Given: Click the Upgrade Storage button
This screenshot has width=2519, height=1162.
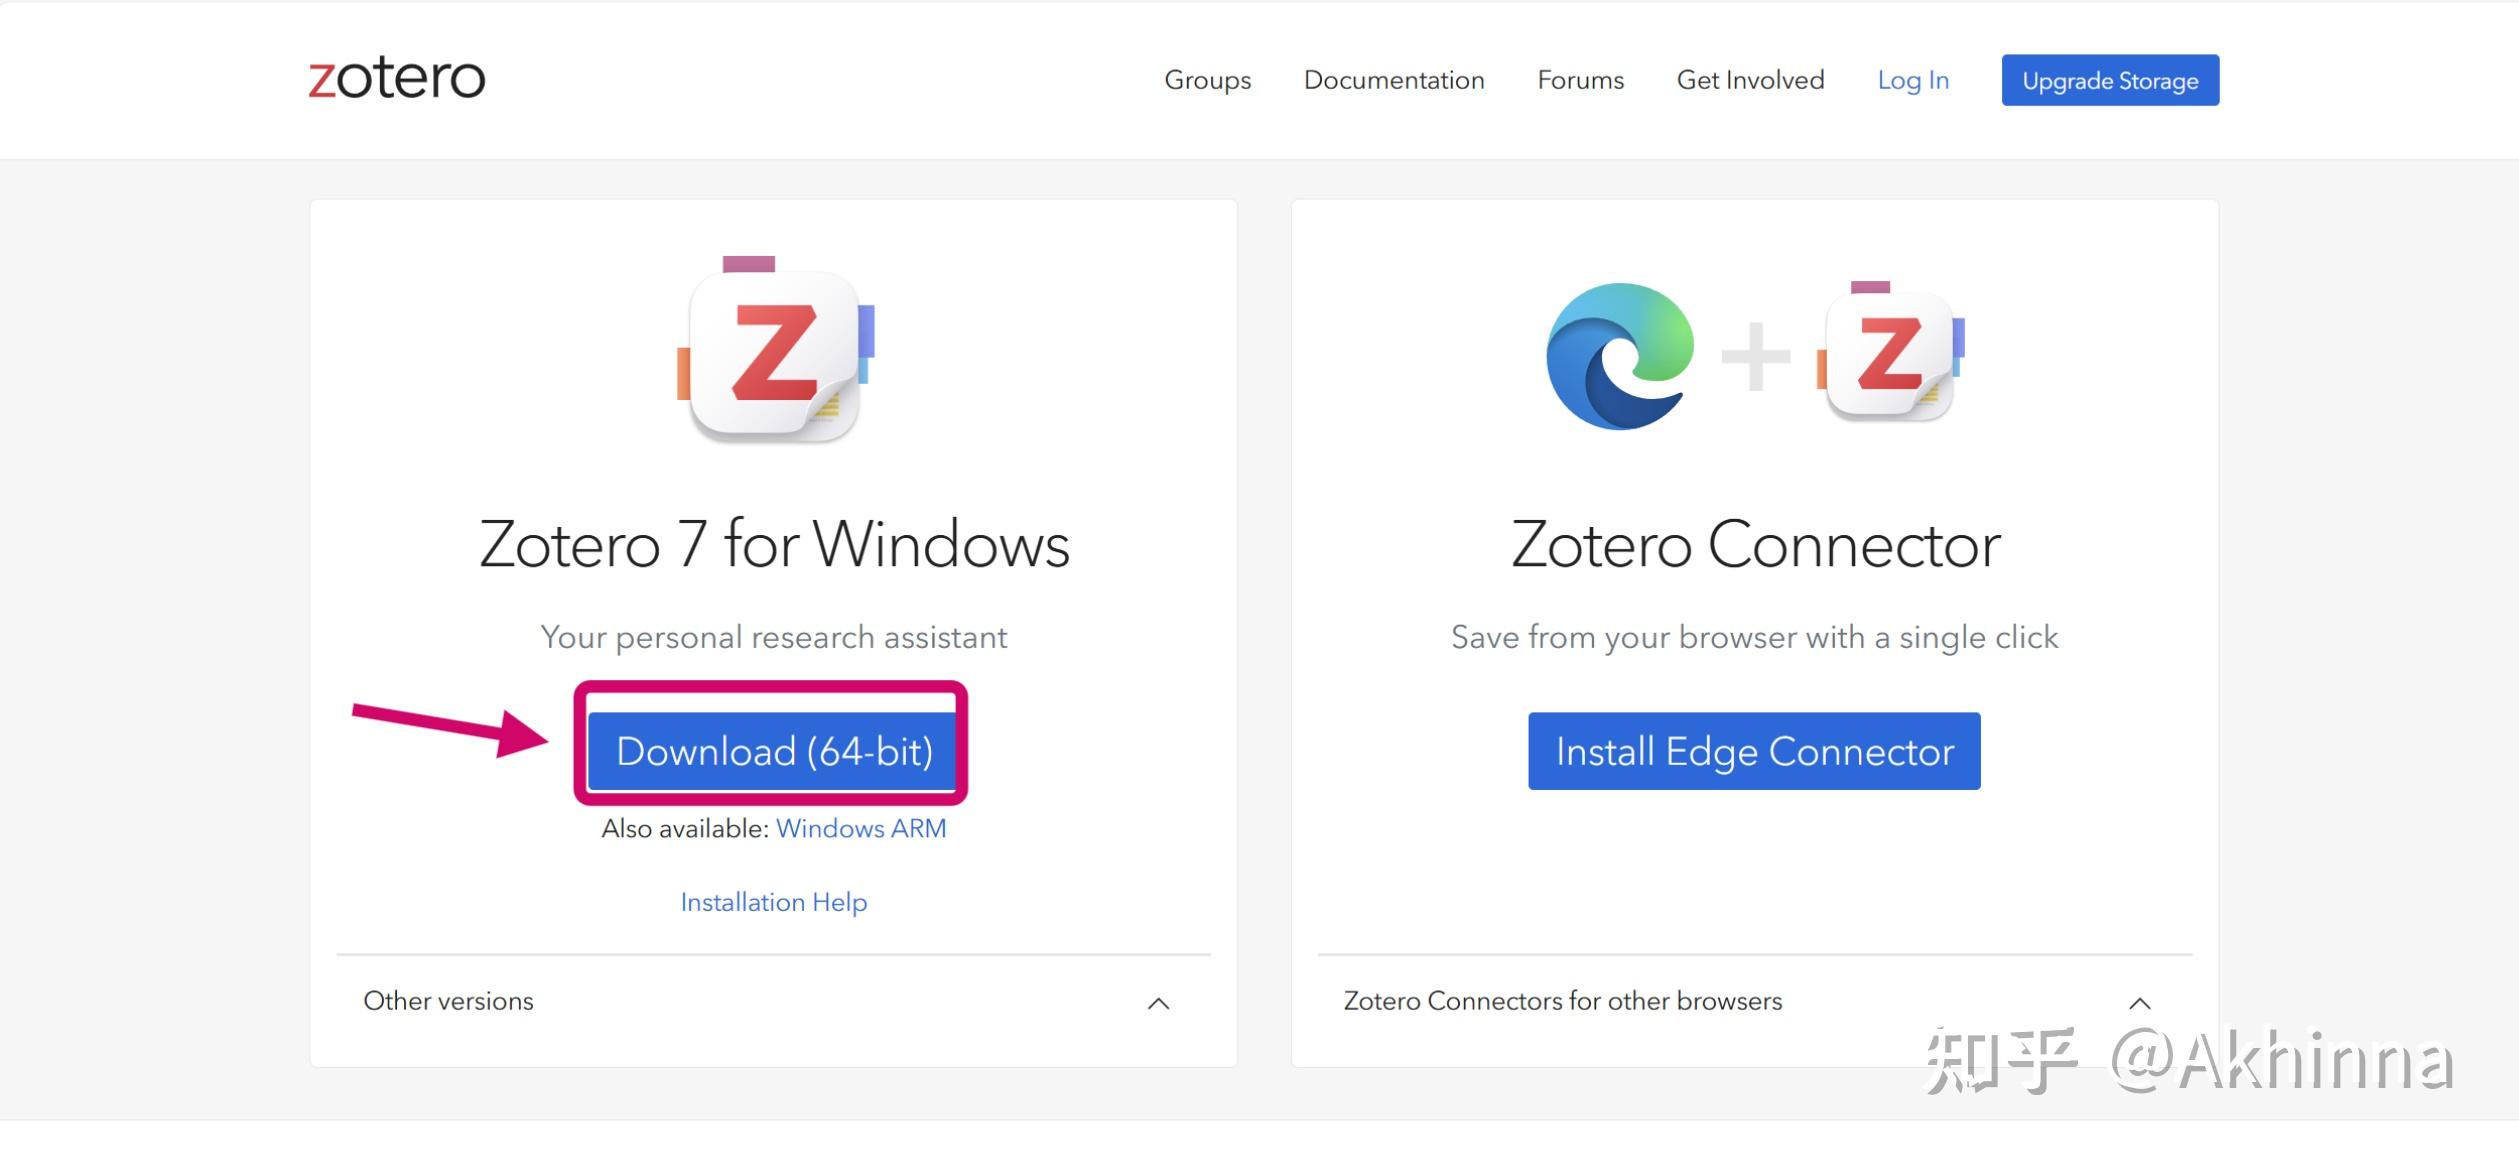Looking at the screenshot, I should click(2109, 80).
